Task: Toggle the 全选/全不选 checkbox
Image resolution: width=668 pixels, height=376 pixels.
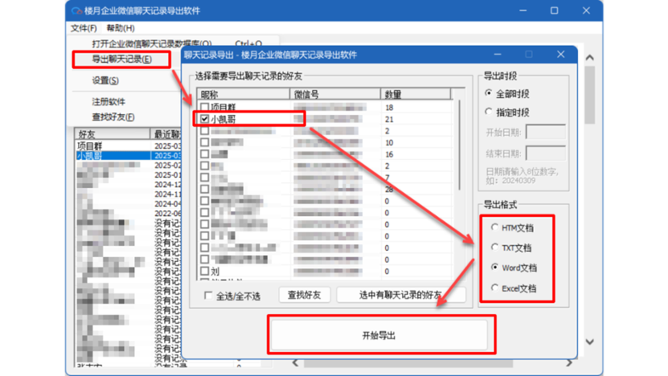Action: (x=208, y=296)
